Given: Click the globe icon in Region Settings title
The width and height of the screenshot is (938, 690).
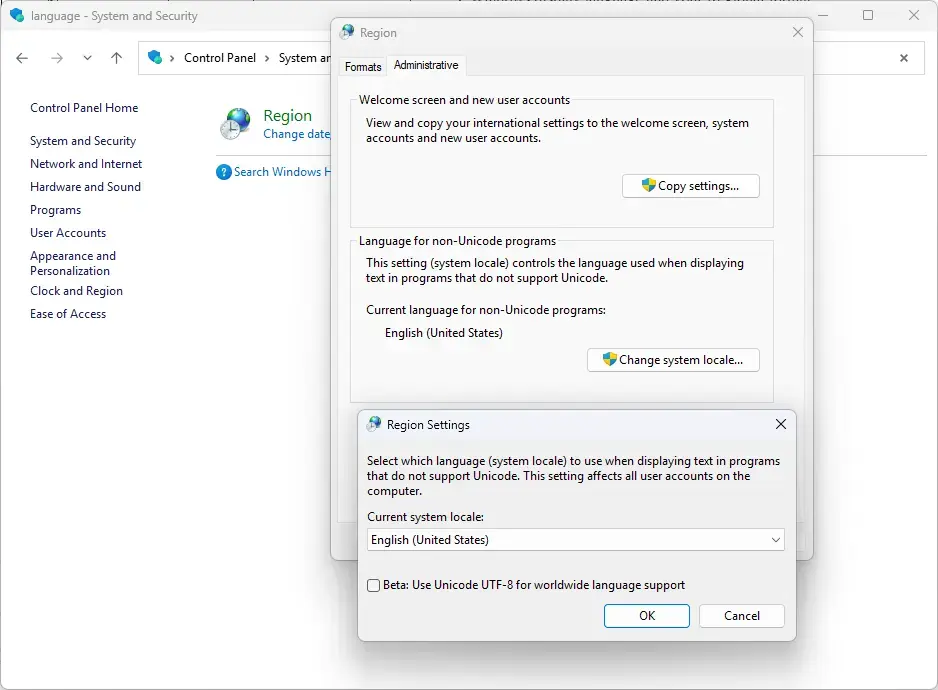Looking at the screenshot, I should [374, 424].
